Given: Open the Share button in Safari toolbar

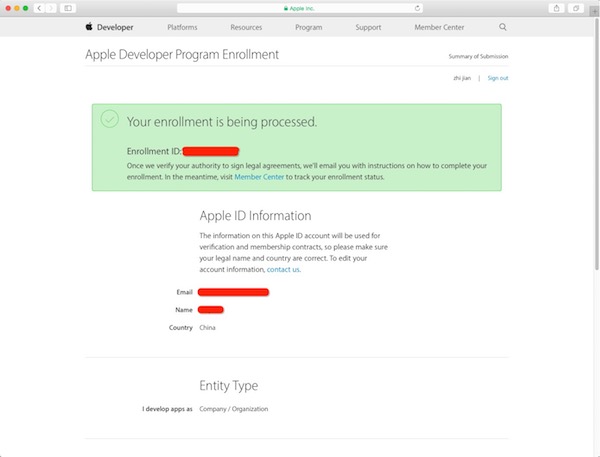Looking at the screenshot, I should [x=554, y=8].
